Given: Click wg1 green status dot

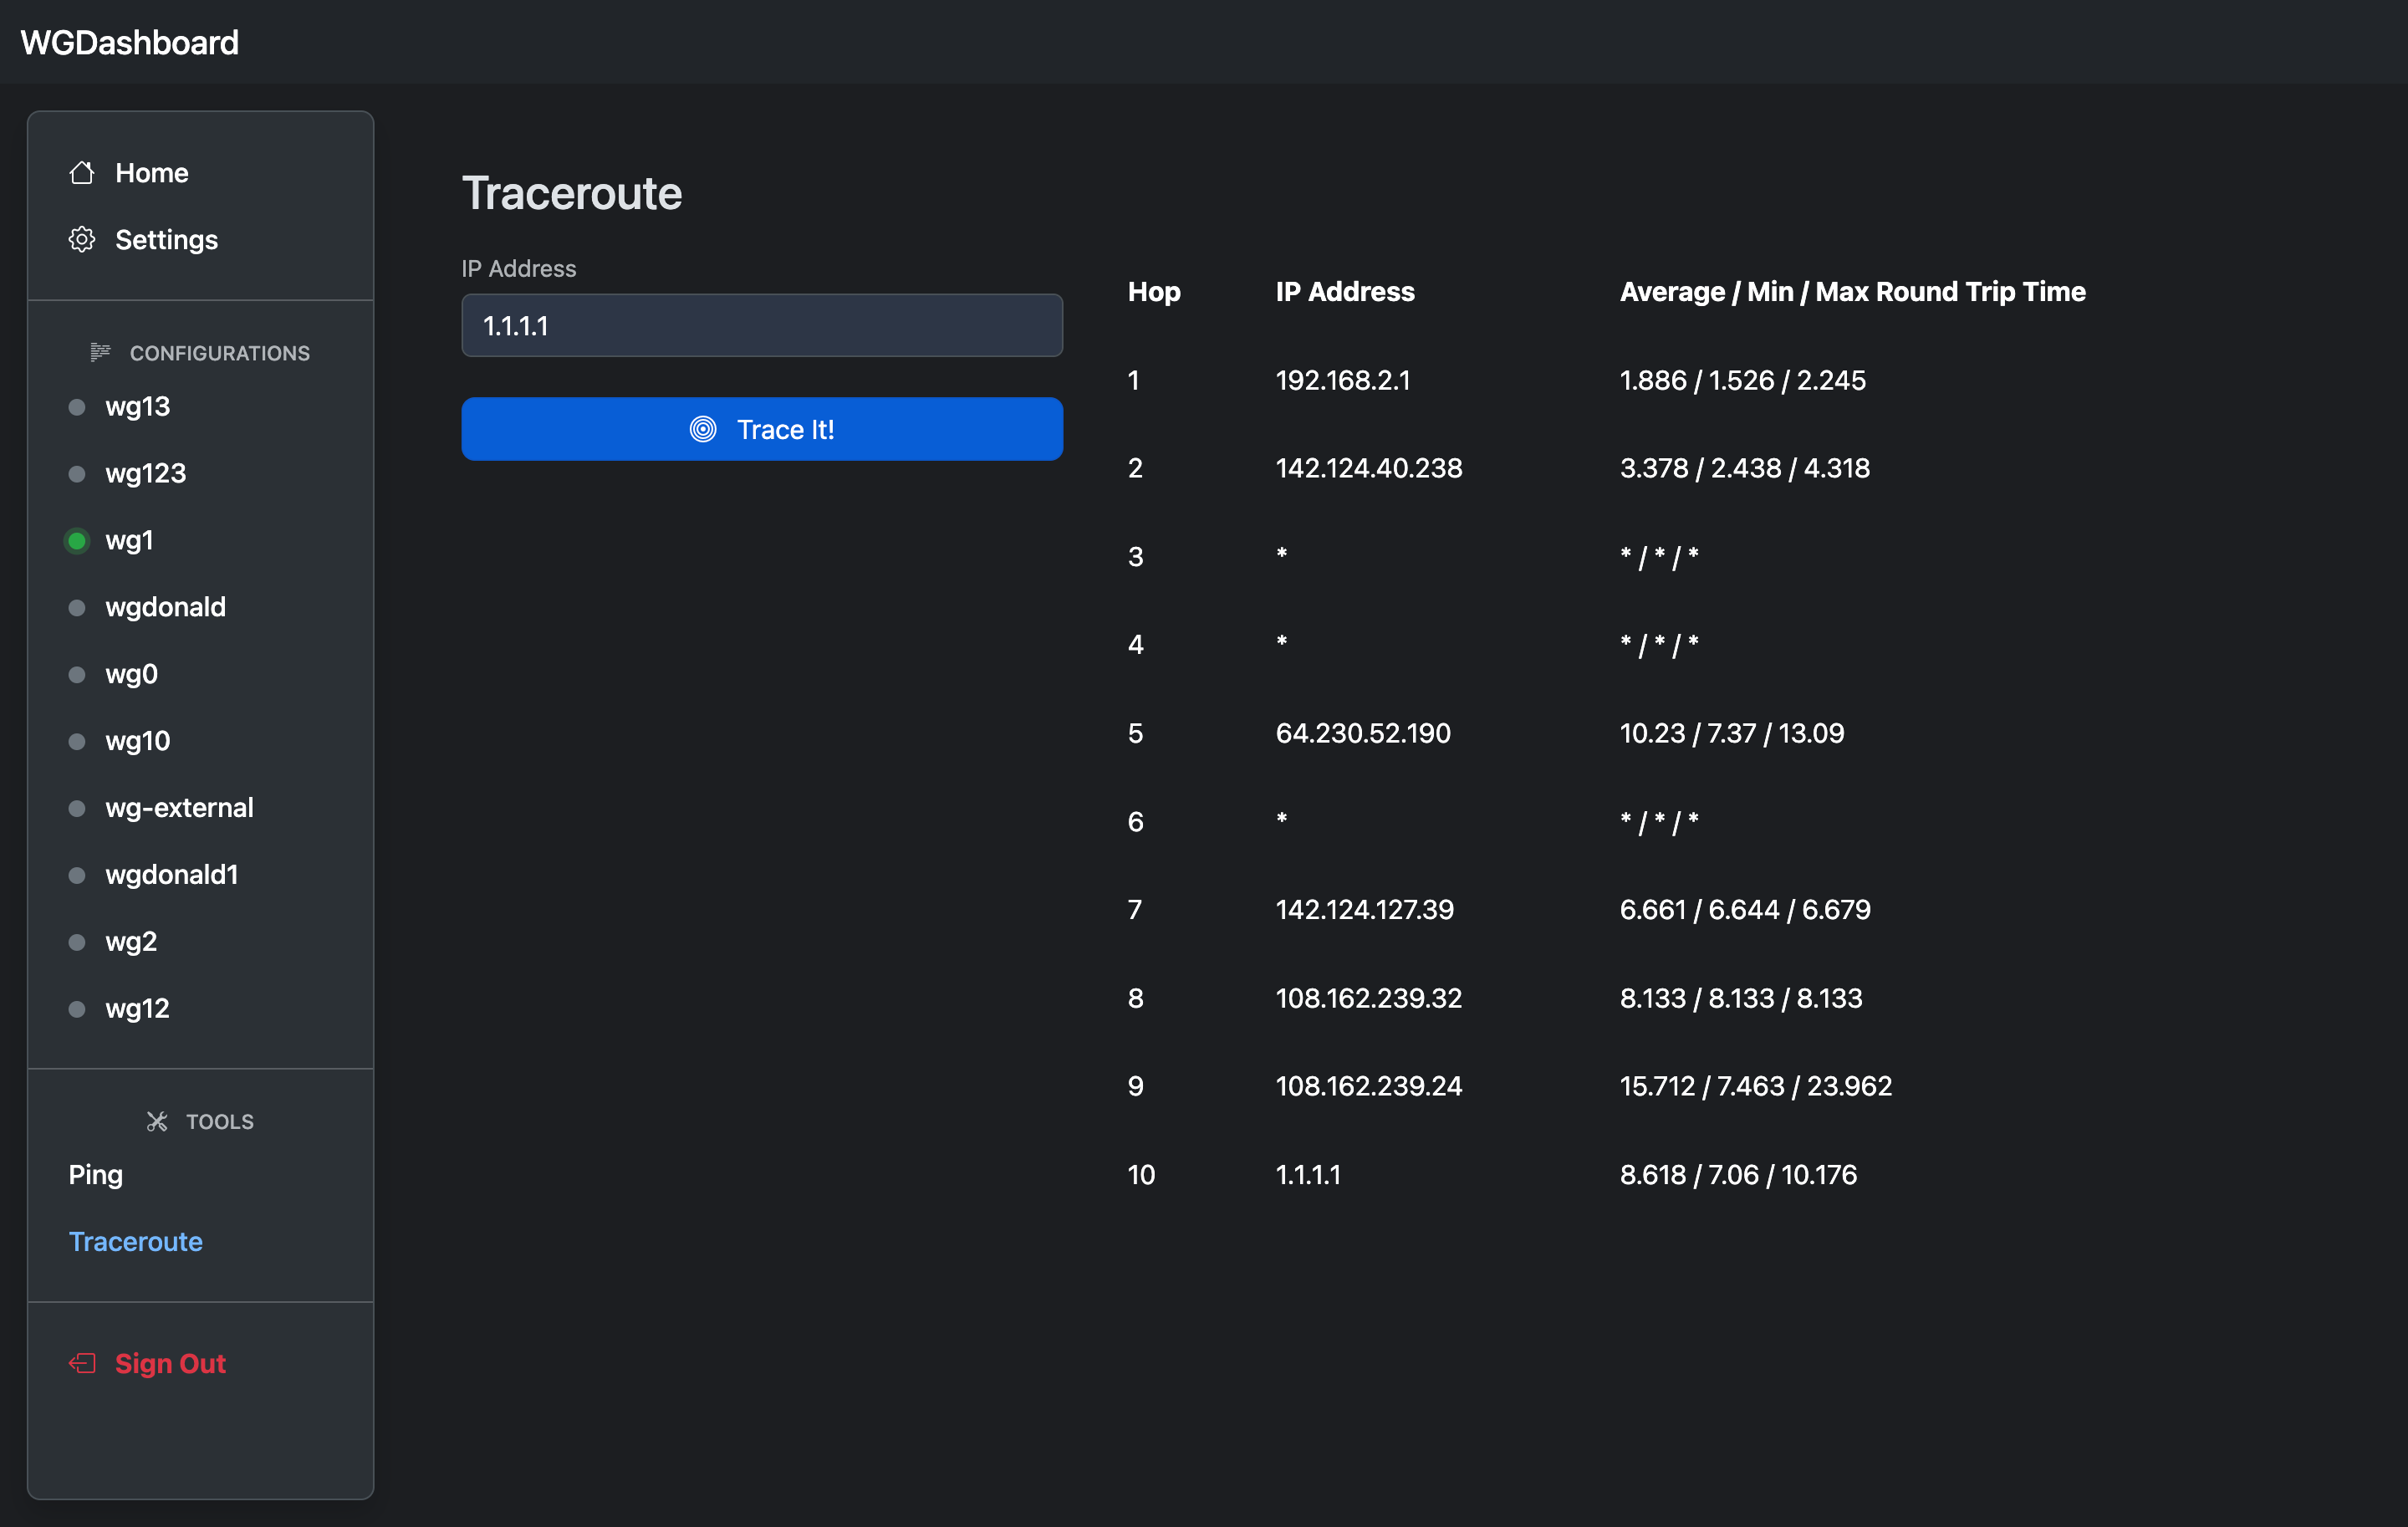Looking at the screenshot, I should [77, 541].
